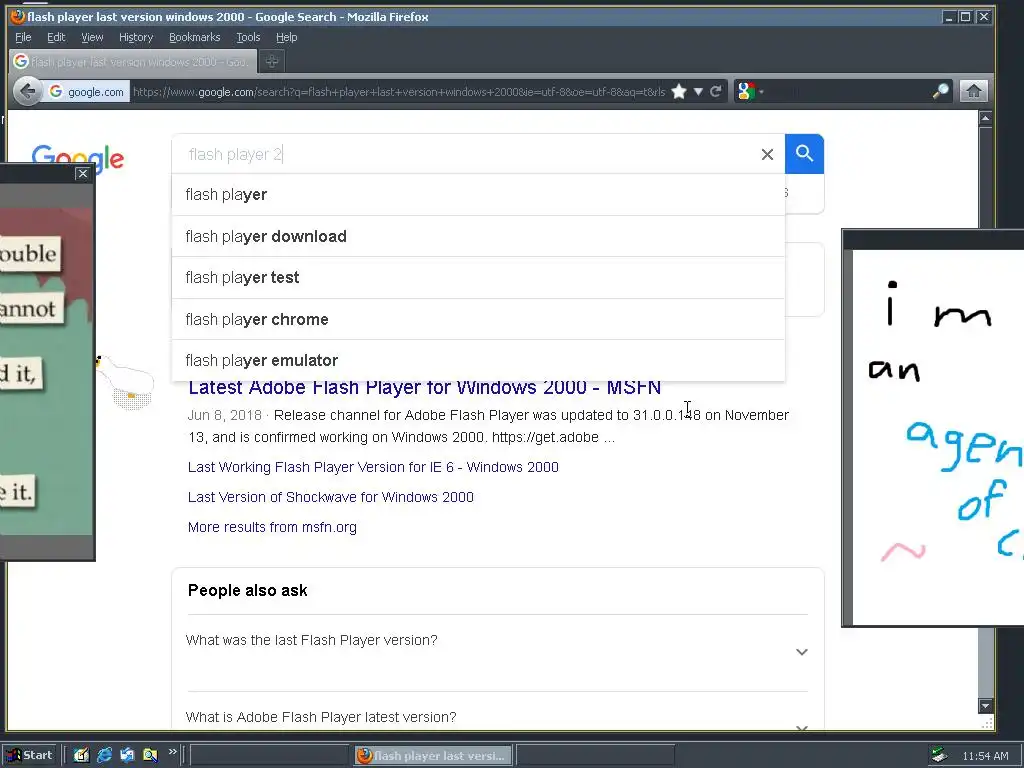Expand 'What is Adobe Flash Player latest version?' question
The width and height of the screenshot is (1024, 768).
[x=497, y=717]
